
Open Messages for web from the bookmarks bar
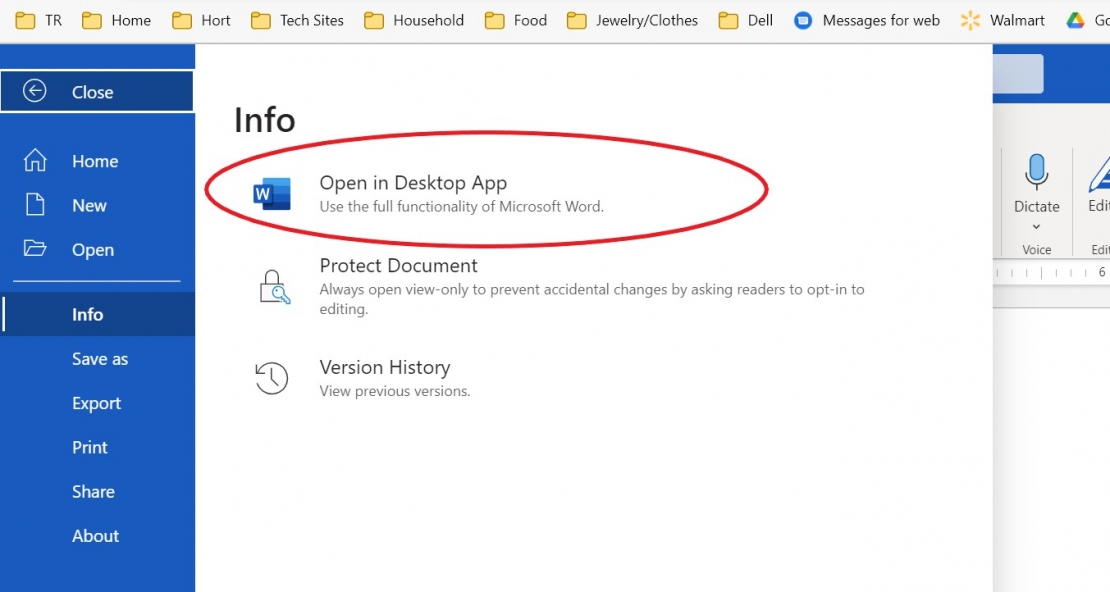(x=866, y=19)
